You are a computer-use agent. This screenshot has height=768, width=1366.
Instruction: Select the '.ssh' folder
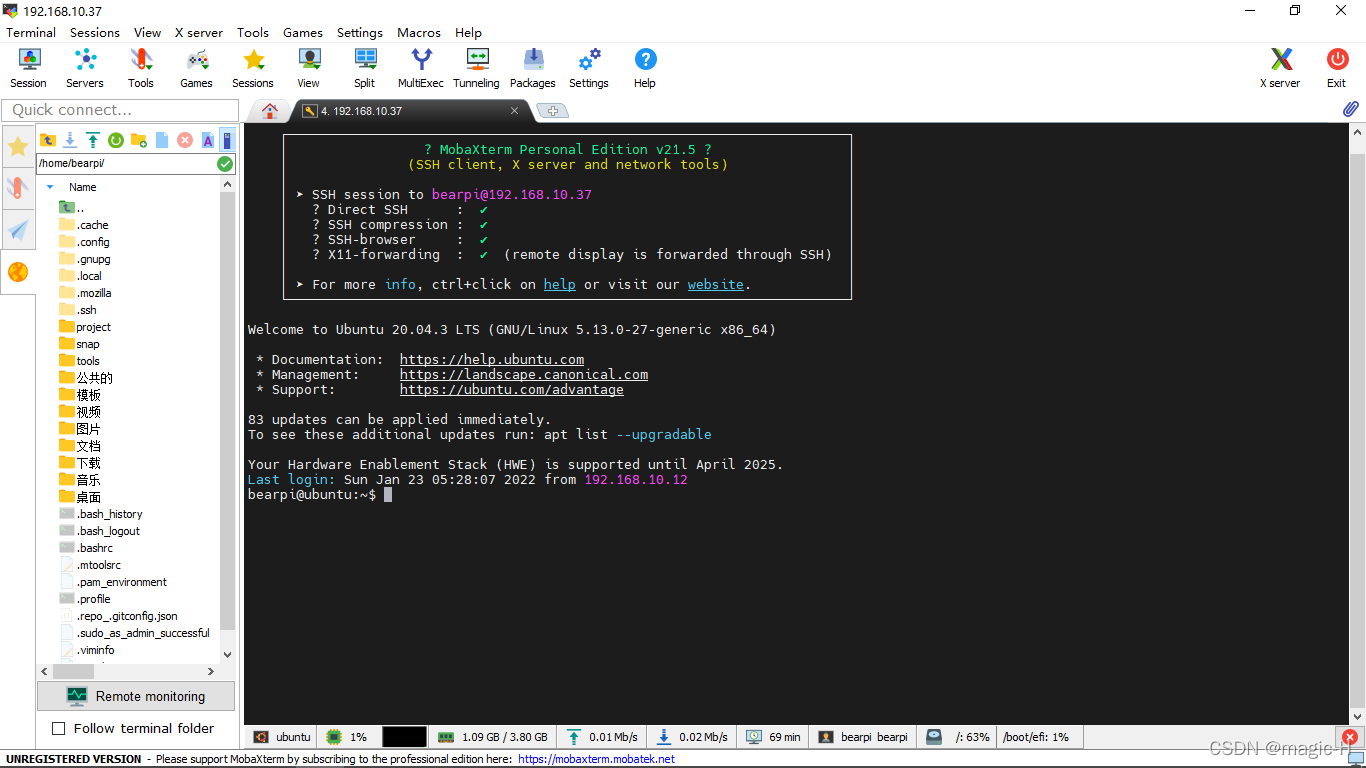coord(87,310)
